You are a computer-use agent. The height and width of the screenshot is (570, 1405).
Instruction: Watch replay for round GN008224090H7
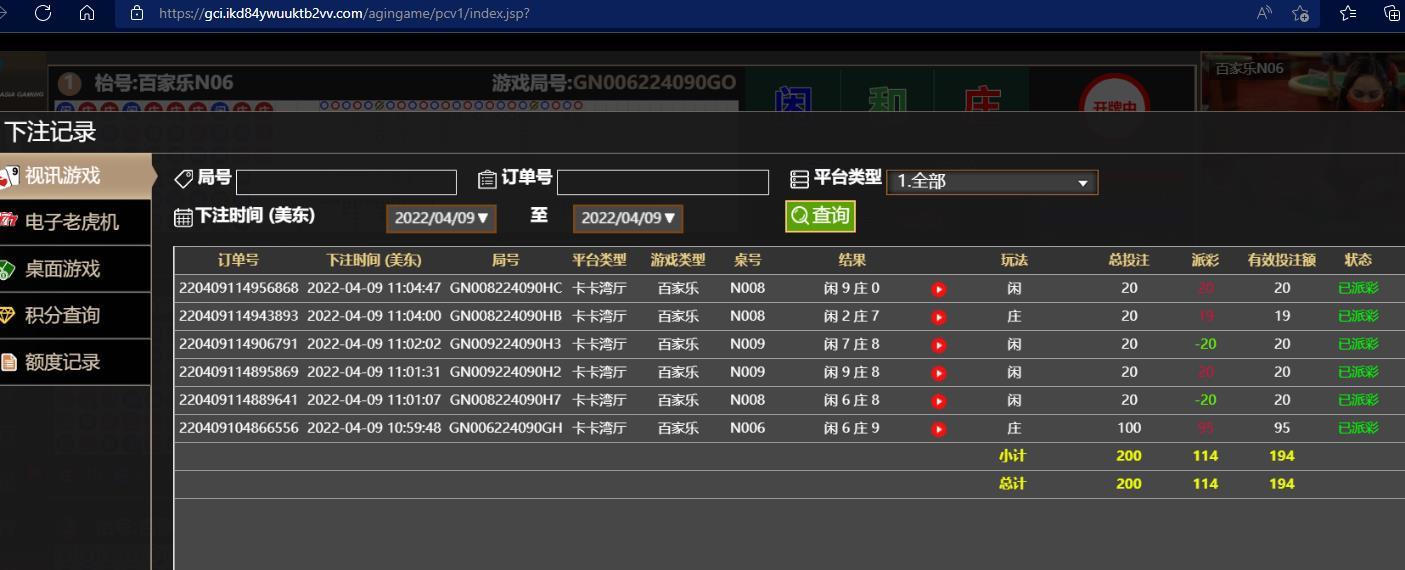(x=938, y=401)
